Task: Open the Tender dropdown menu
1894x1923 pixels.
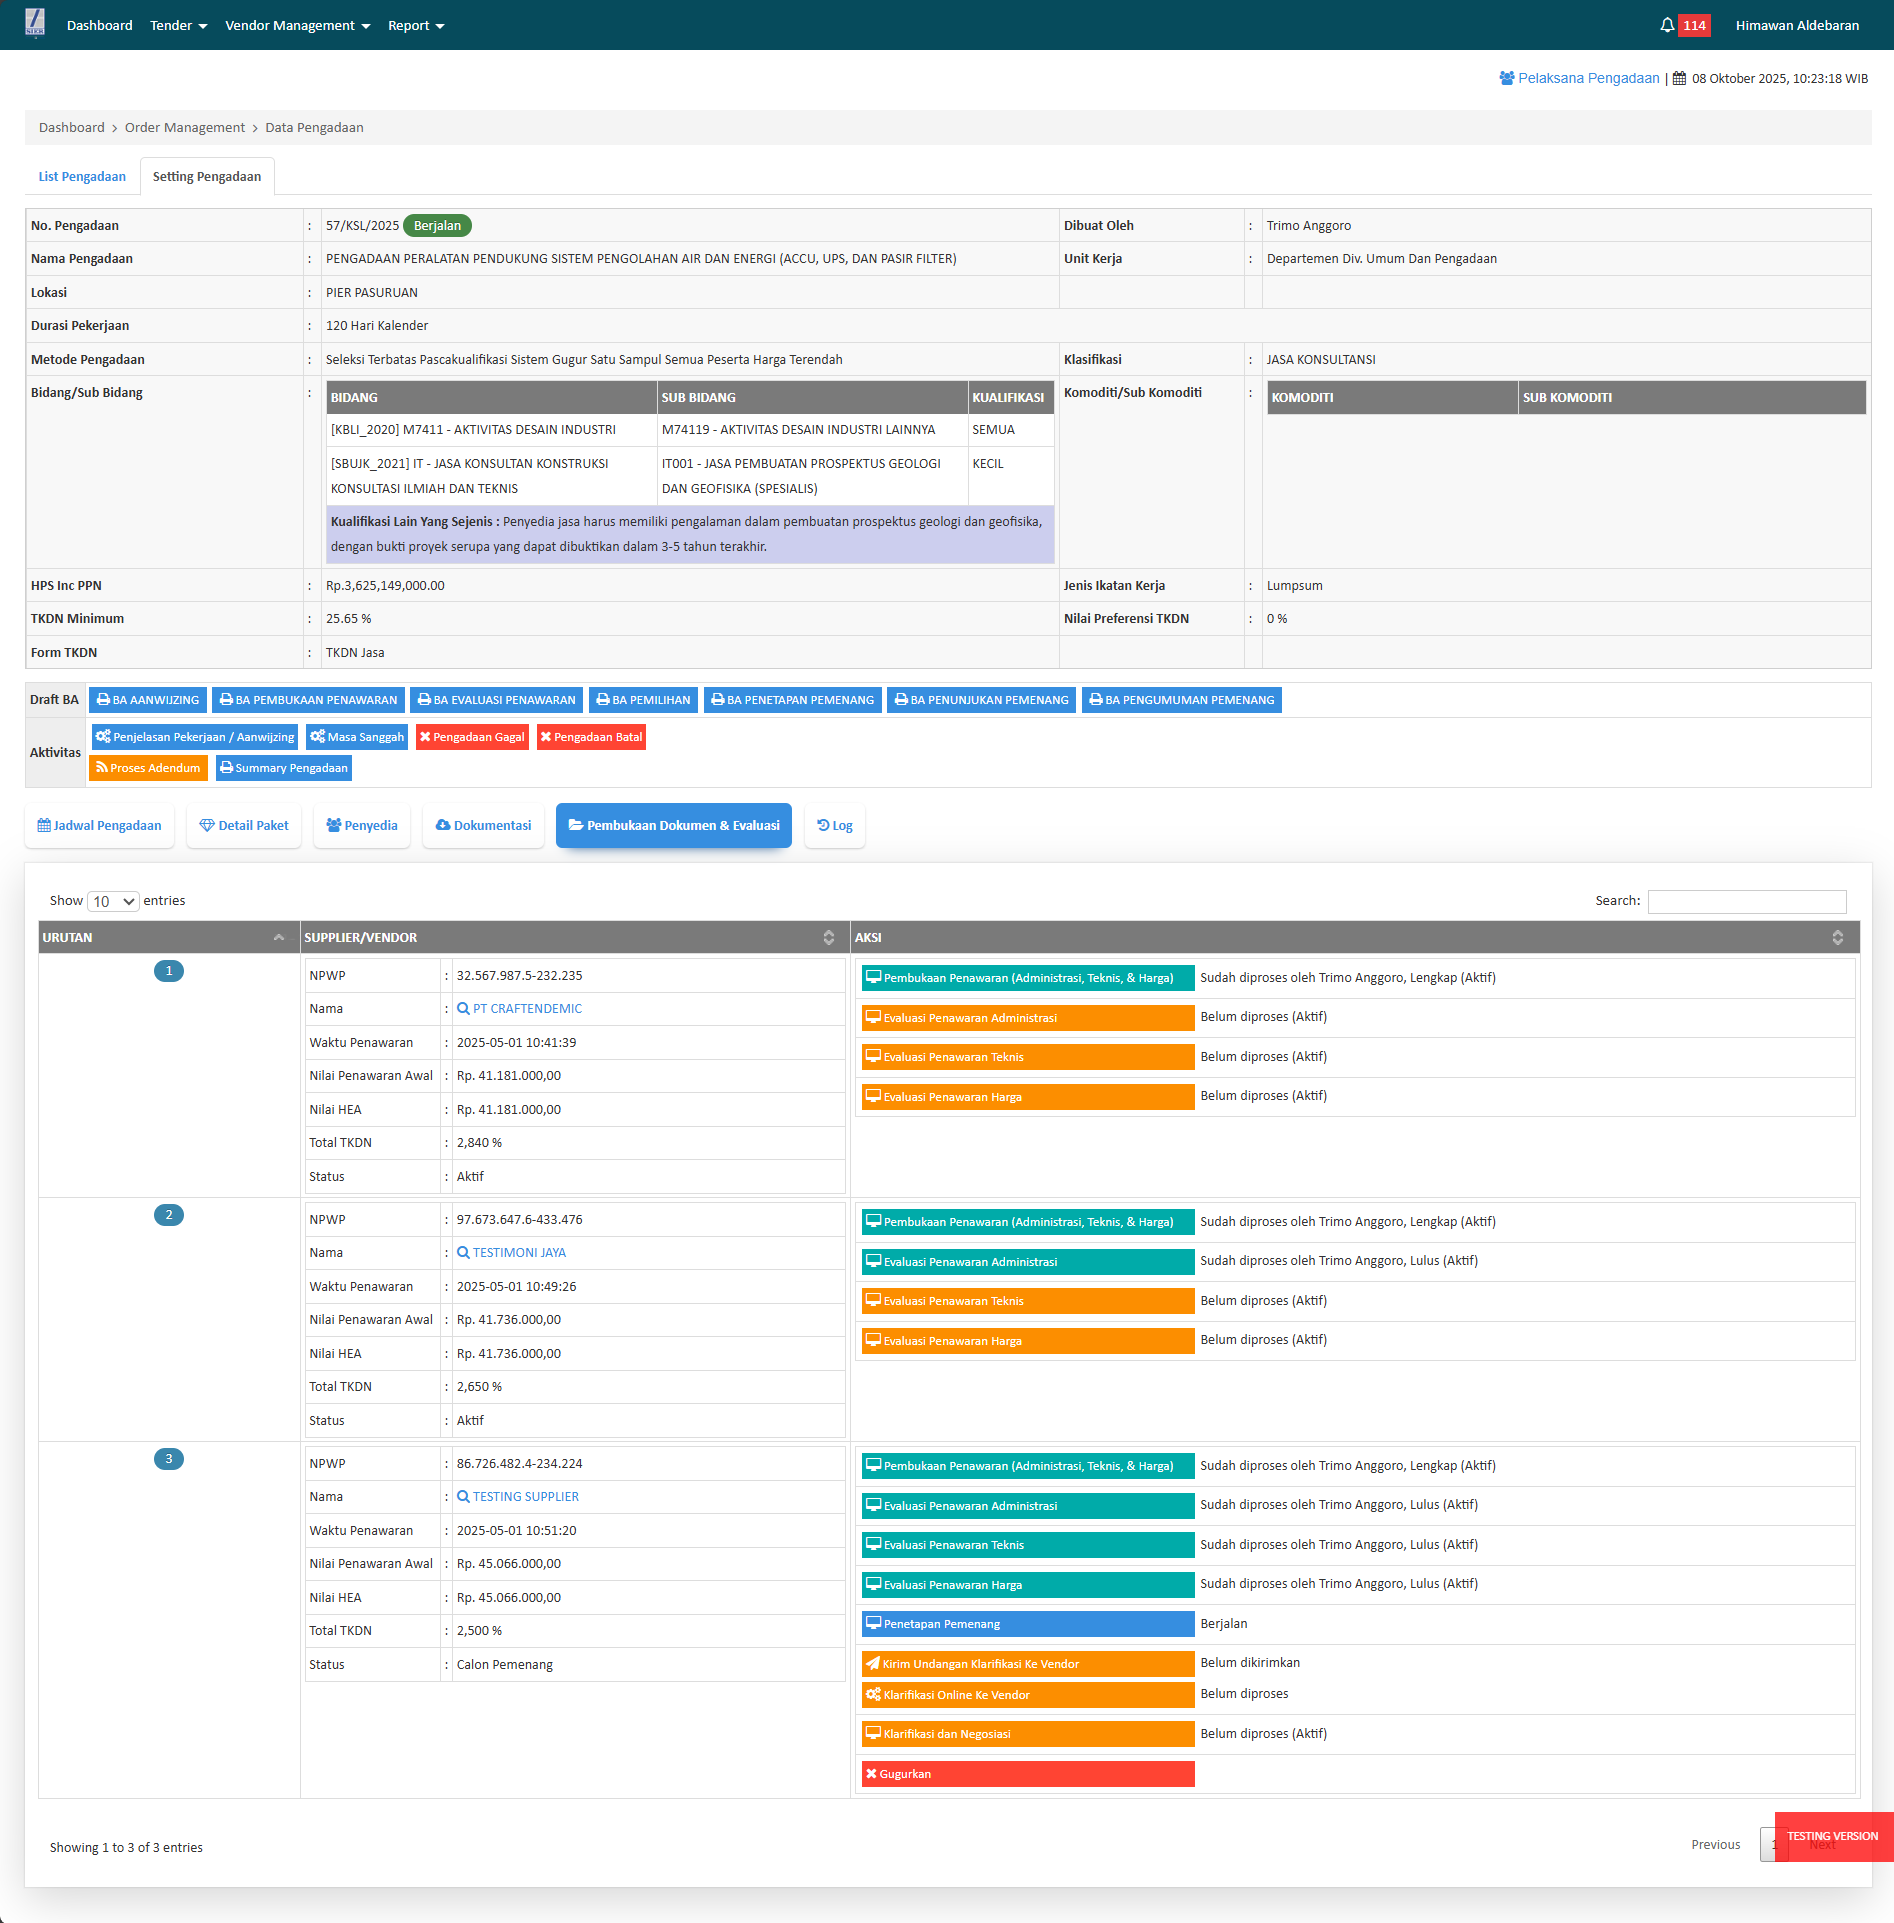Action: 178,26
